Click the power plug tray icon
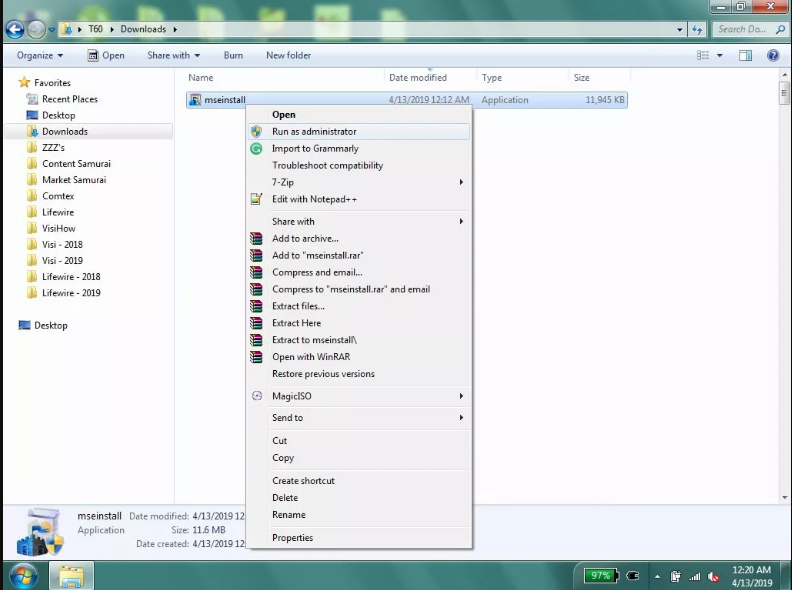The height and width of the screenshot is (590, 792). (x=632, y=575)
